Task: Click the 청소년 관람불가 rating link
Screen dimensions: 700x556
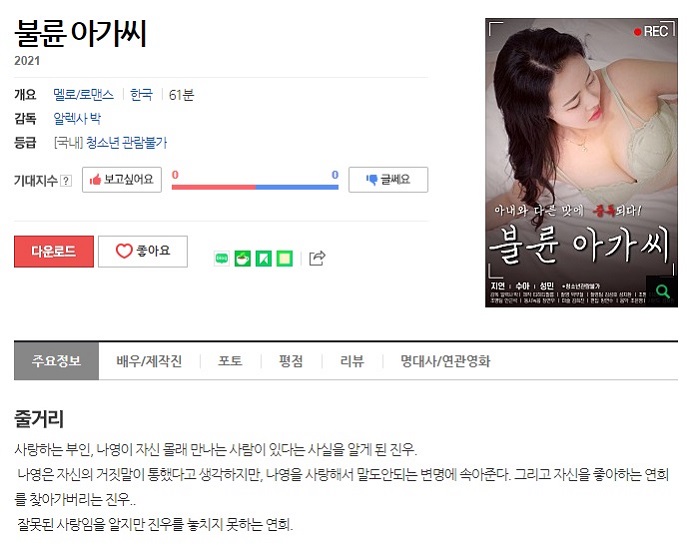Action: click(x=126, y=143)
